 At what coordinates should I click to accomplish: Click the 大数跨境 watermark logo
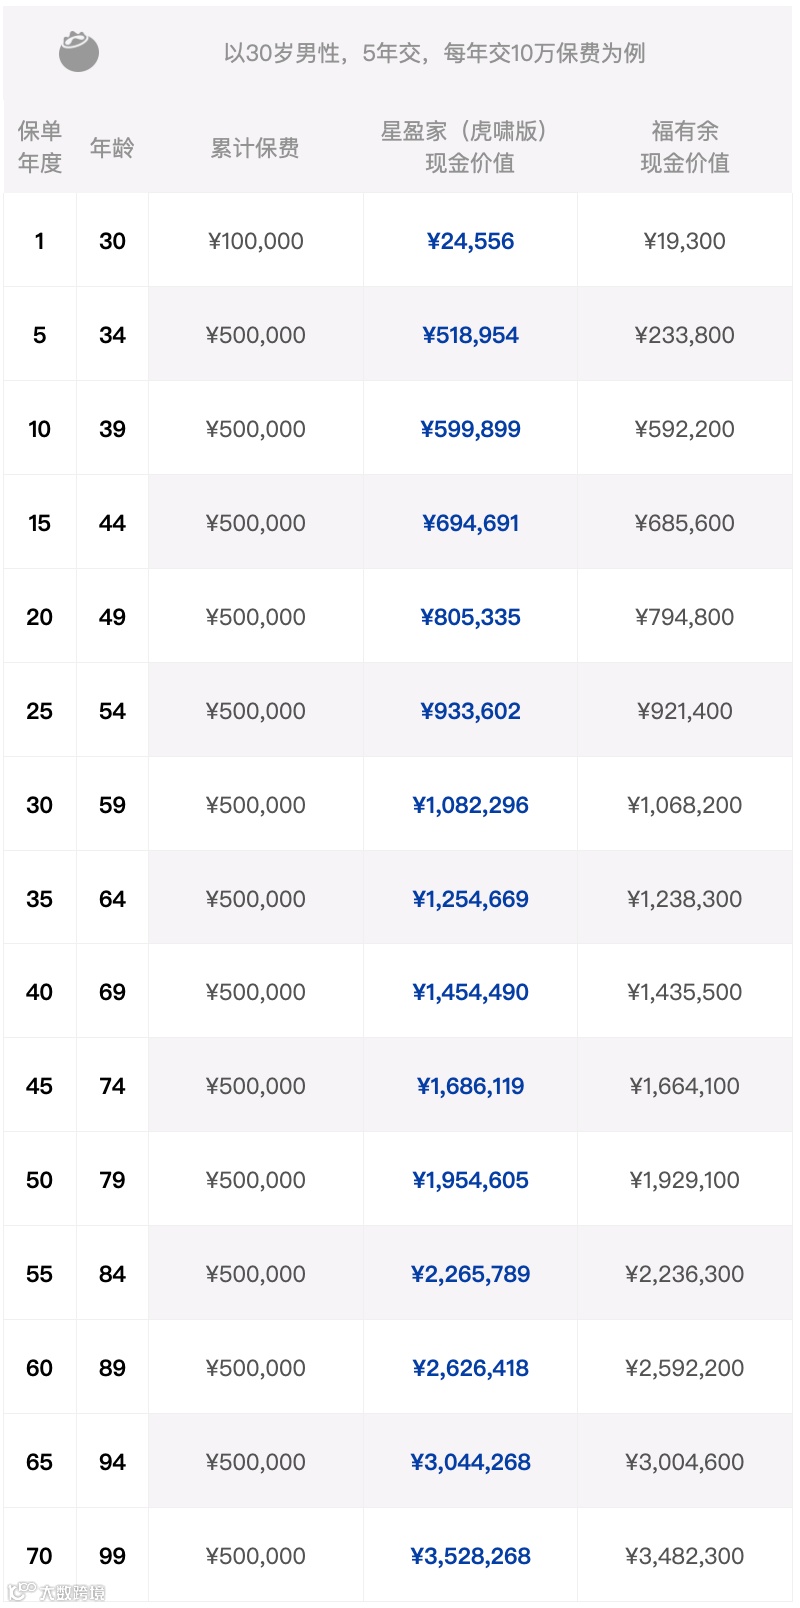pos(56,1591)
